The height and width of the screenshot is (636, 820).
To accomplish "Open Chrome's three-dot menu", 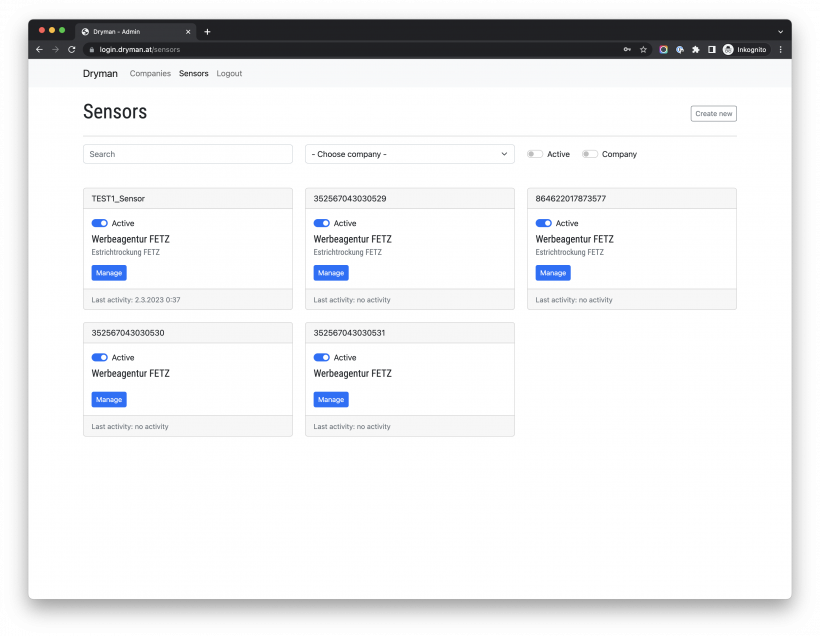I will [x=780, y=49].
